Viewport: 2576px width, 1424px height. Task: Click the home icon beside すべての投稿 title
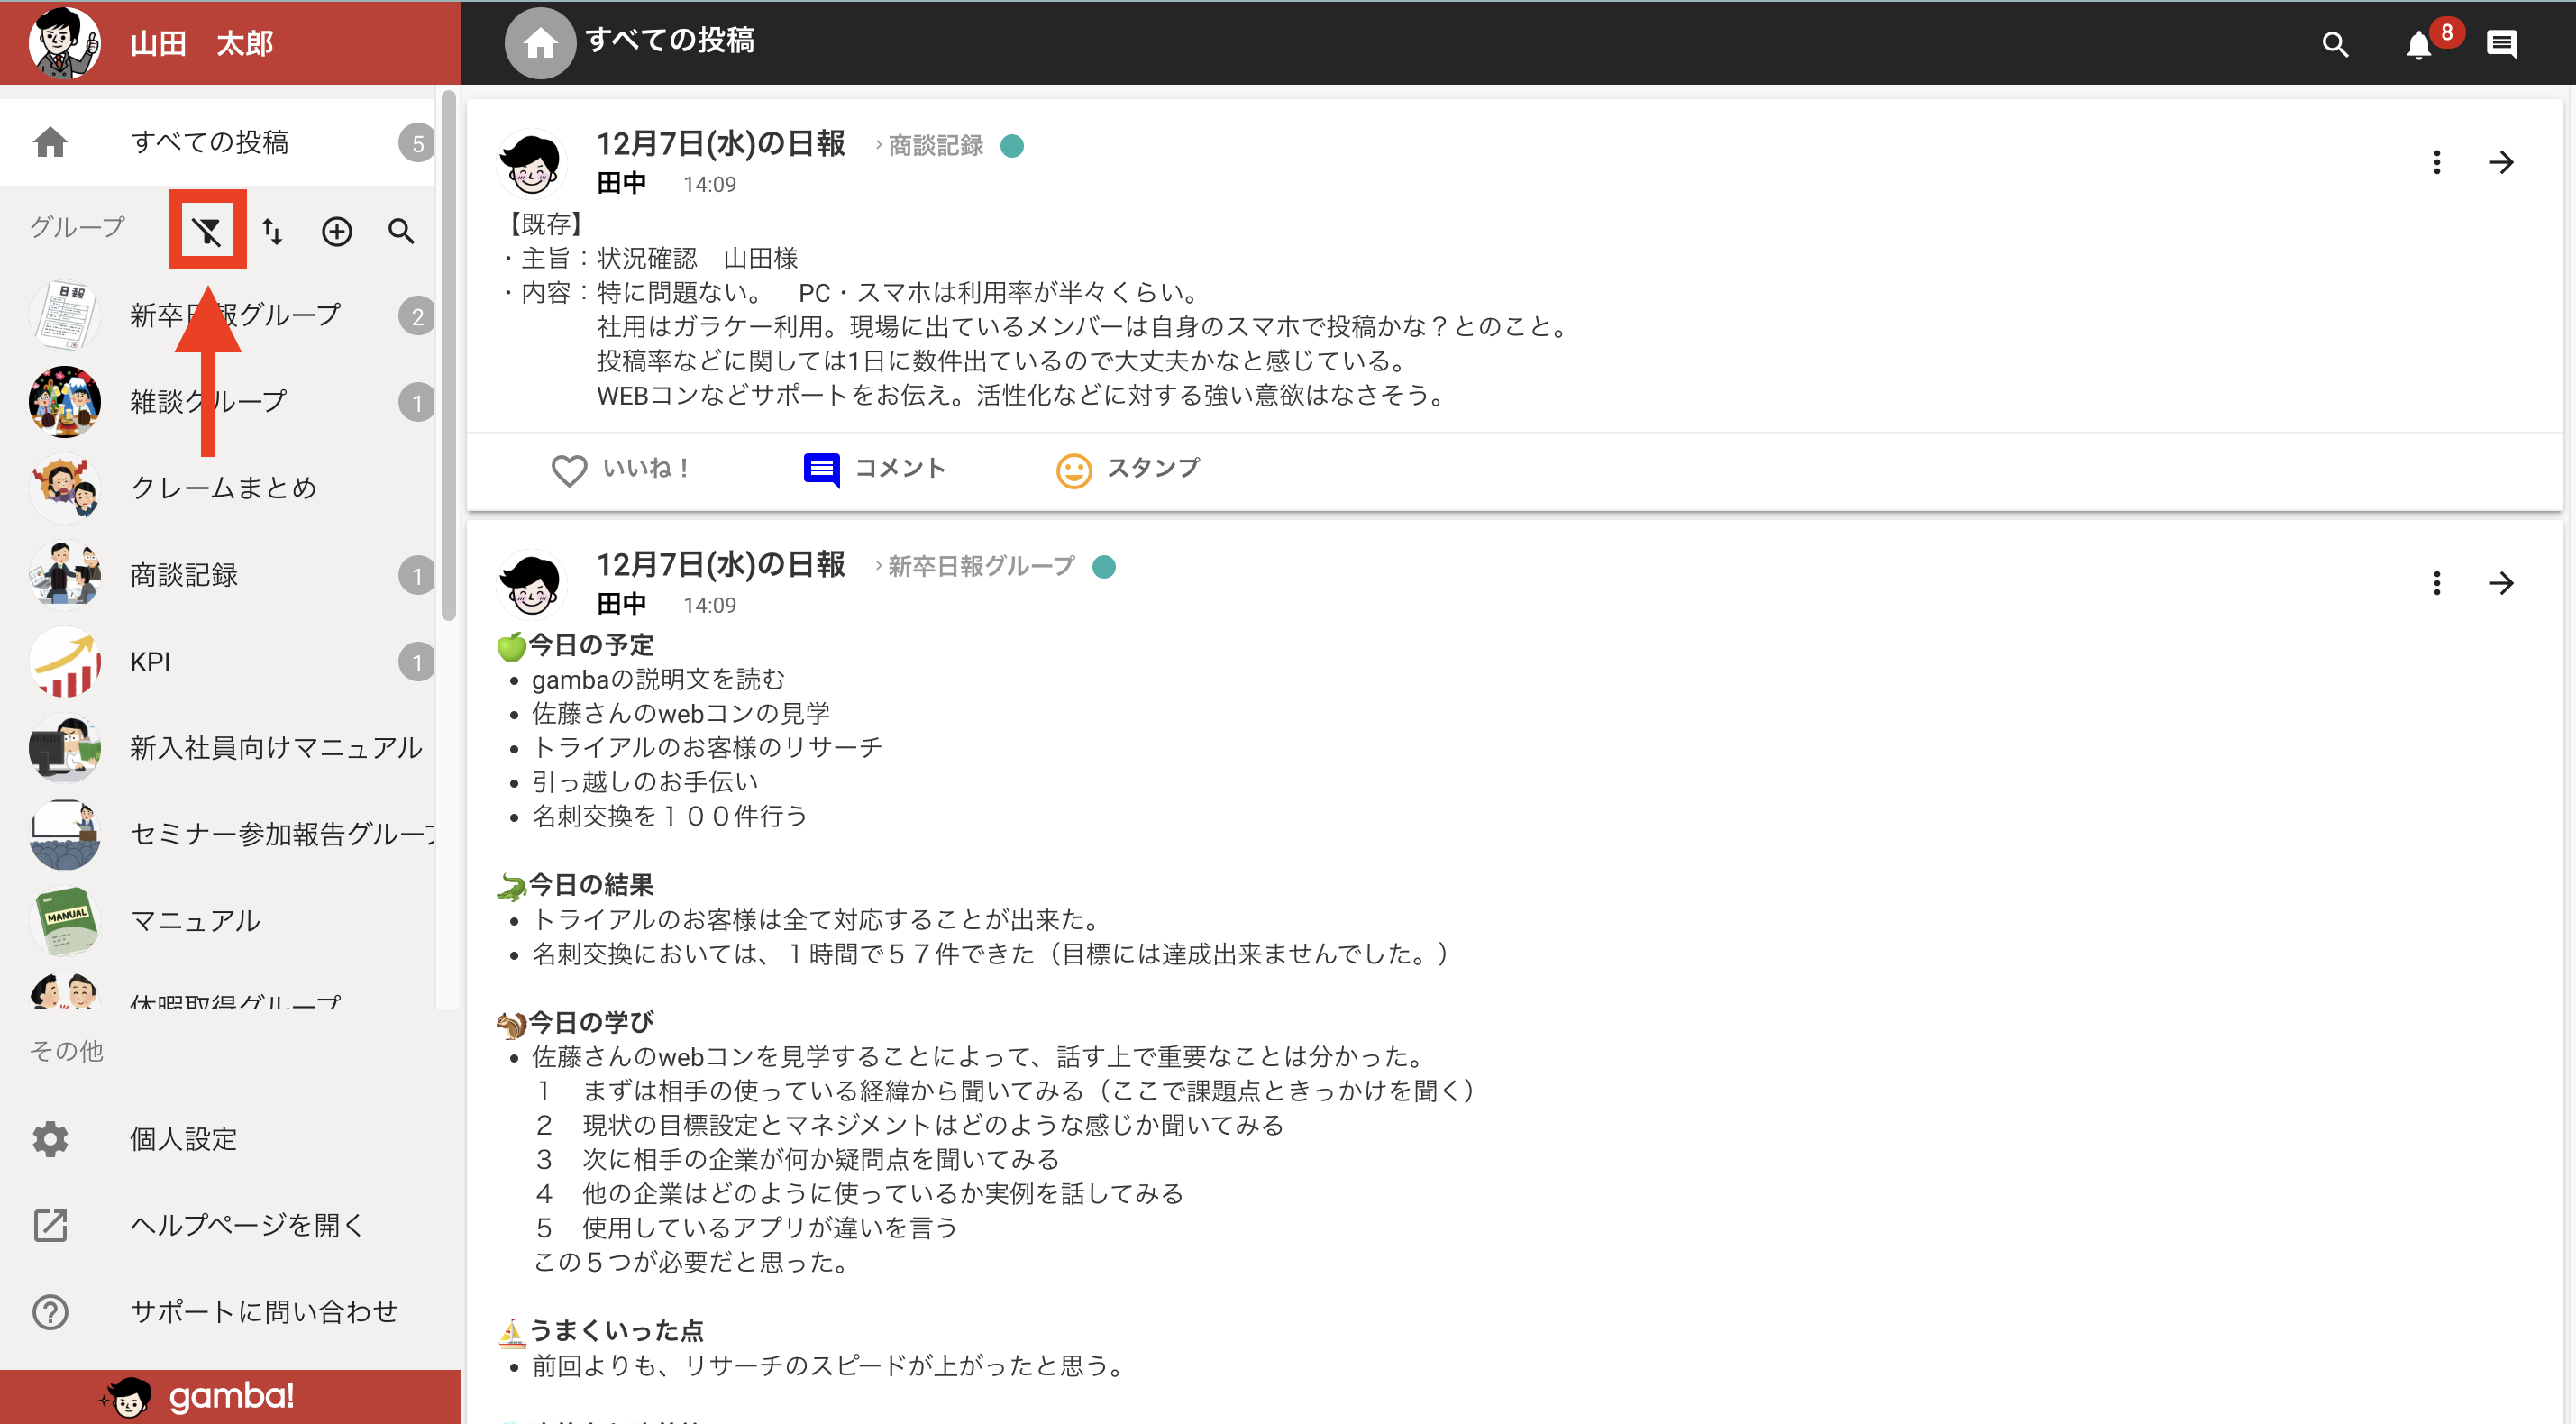pos(540,43)
